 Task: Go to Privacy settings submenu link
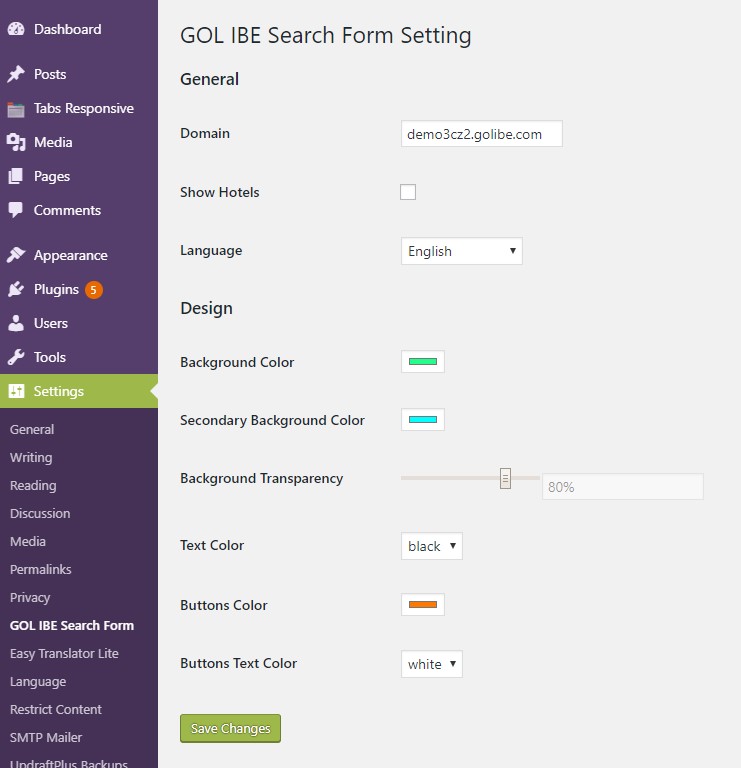coord(30,598)
